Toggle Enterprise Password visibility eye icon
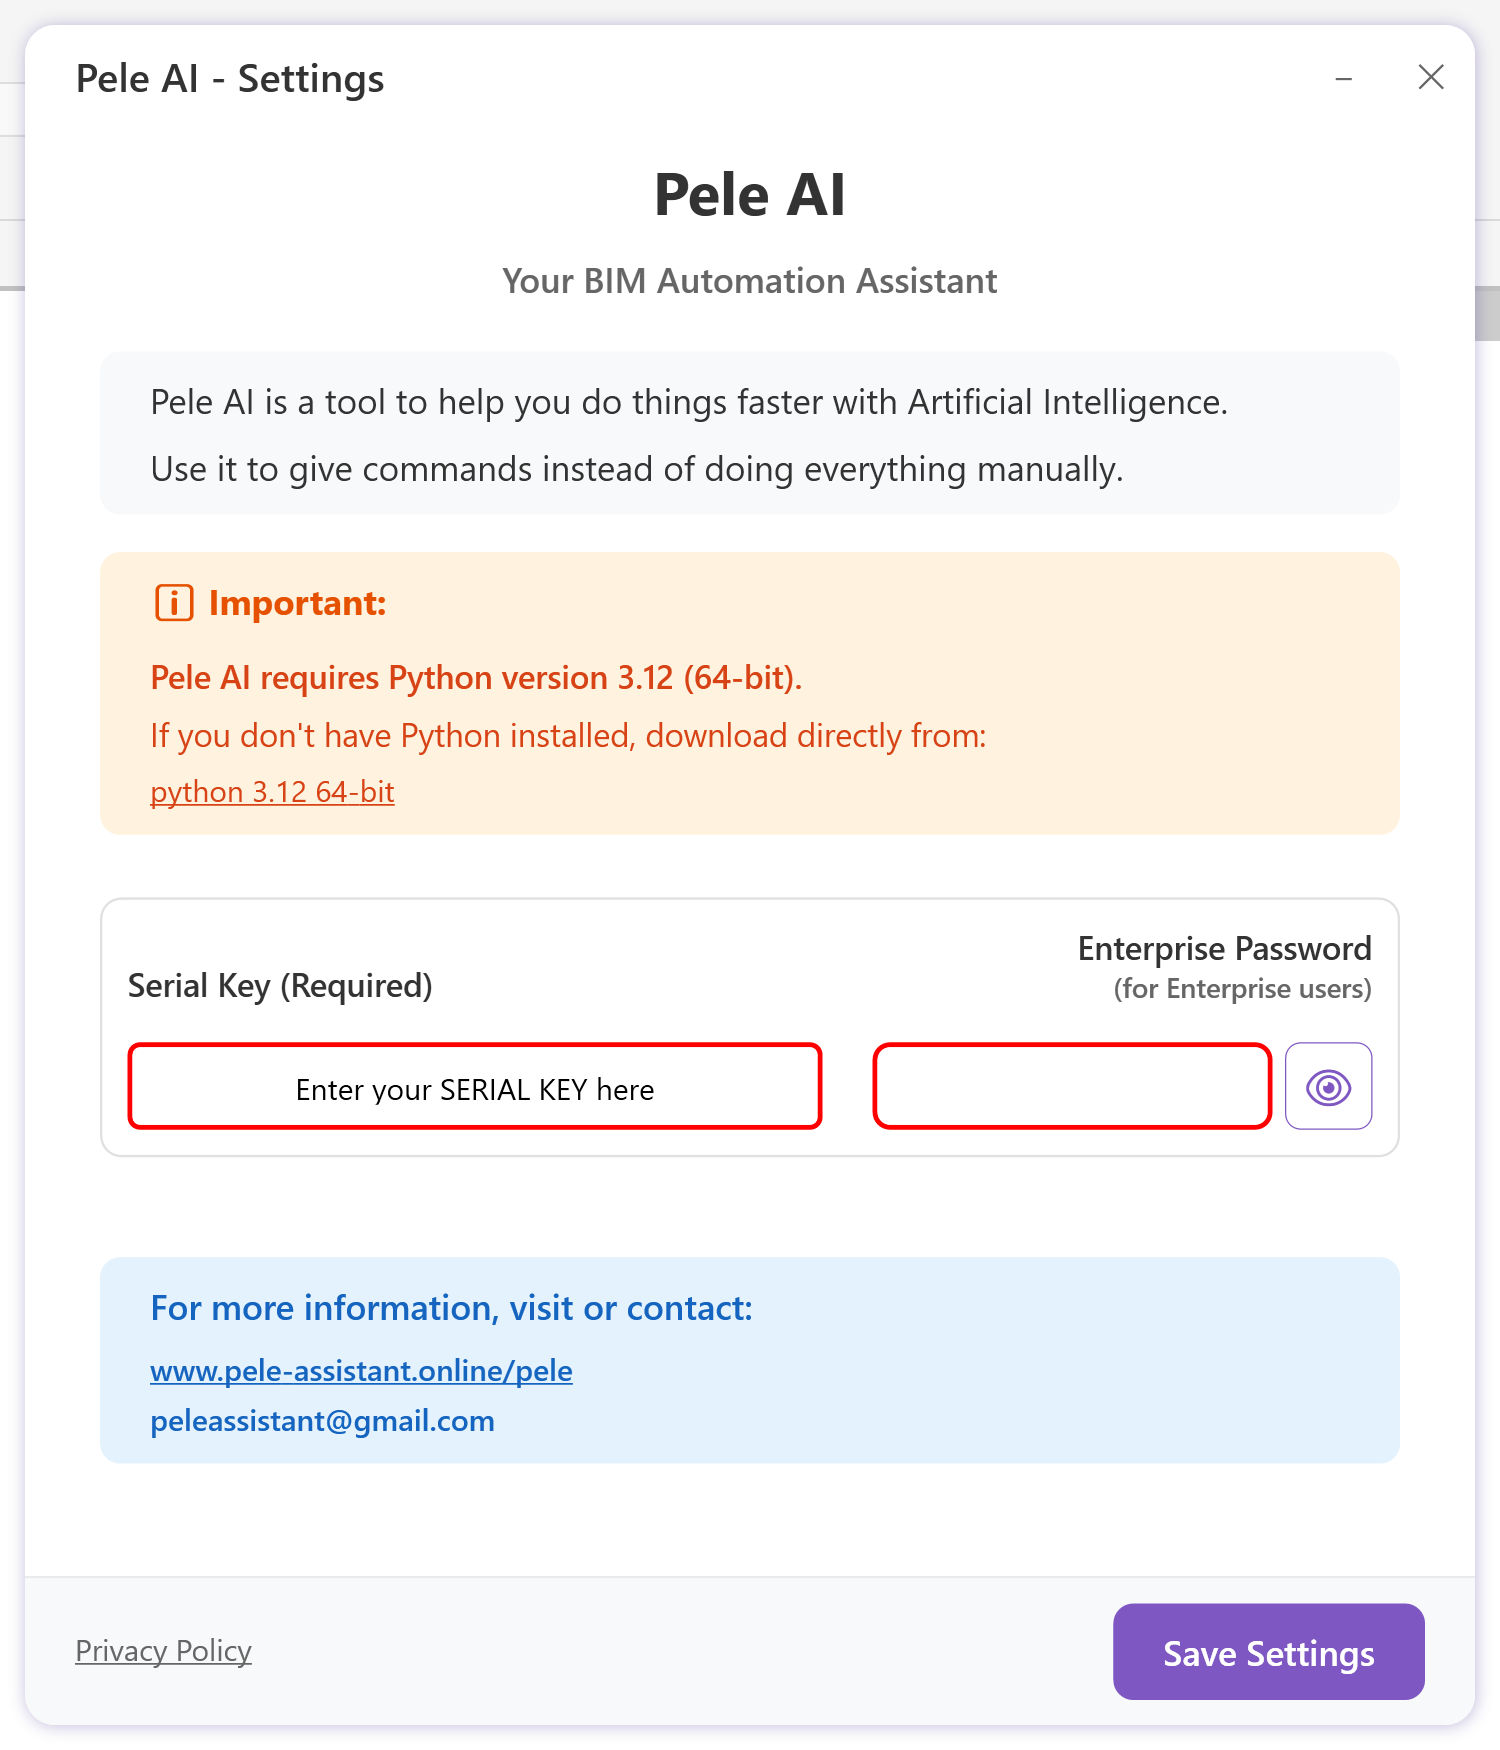The height and width of the screenshot is (1750, 1500). click(x=1328, y=1086)
